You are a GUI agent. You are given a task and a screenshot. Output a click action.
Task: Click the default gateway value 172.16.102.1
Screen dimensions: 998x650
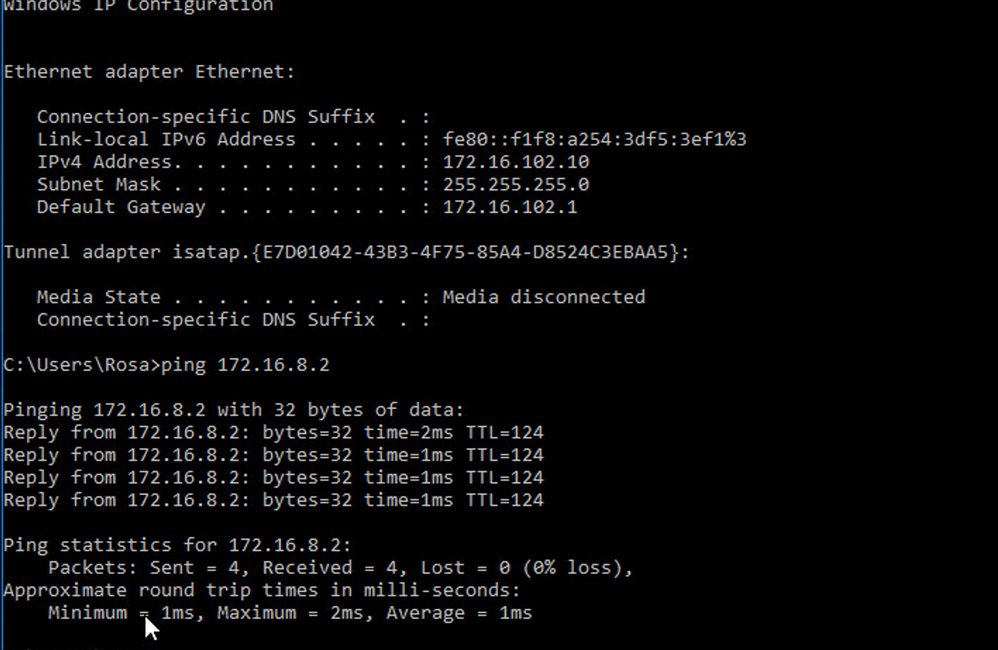[x=510, y=207]
